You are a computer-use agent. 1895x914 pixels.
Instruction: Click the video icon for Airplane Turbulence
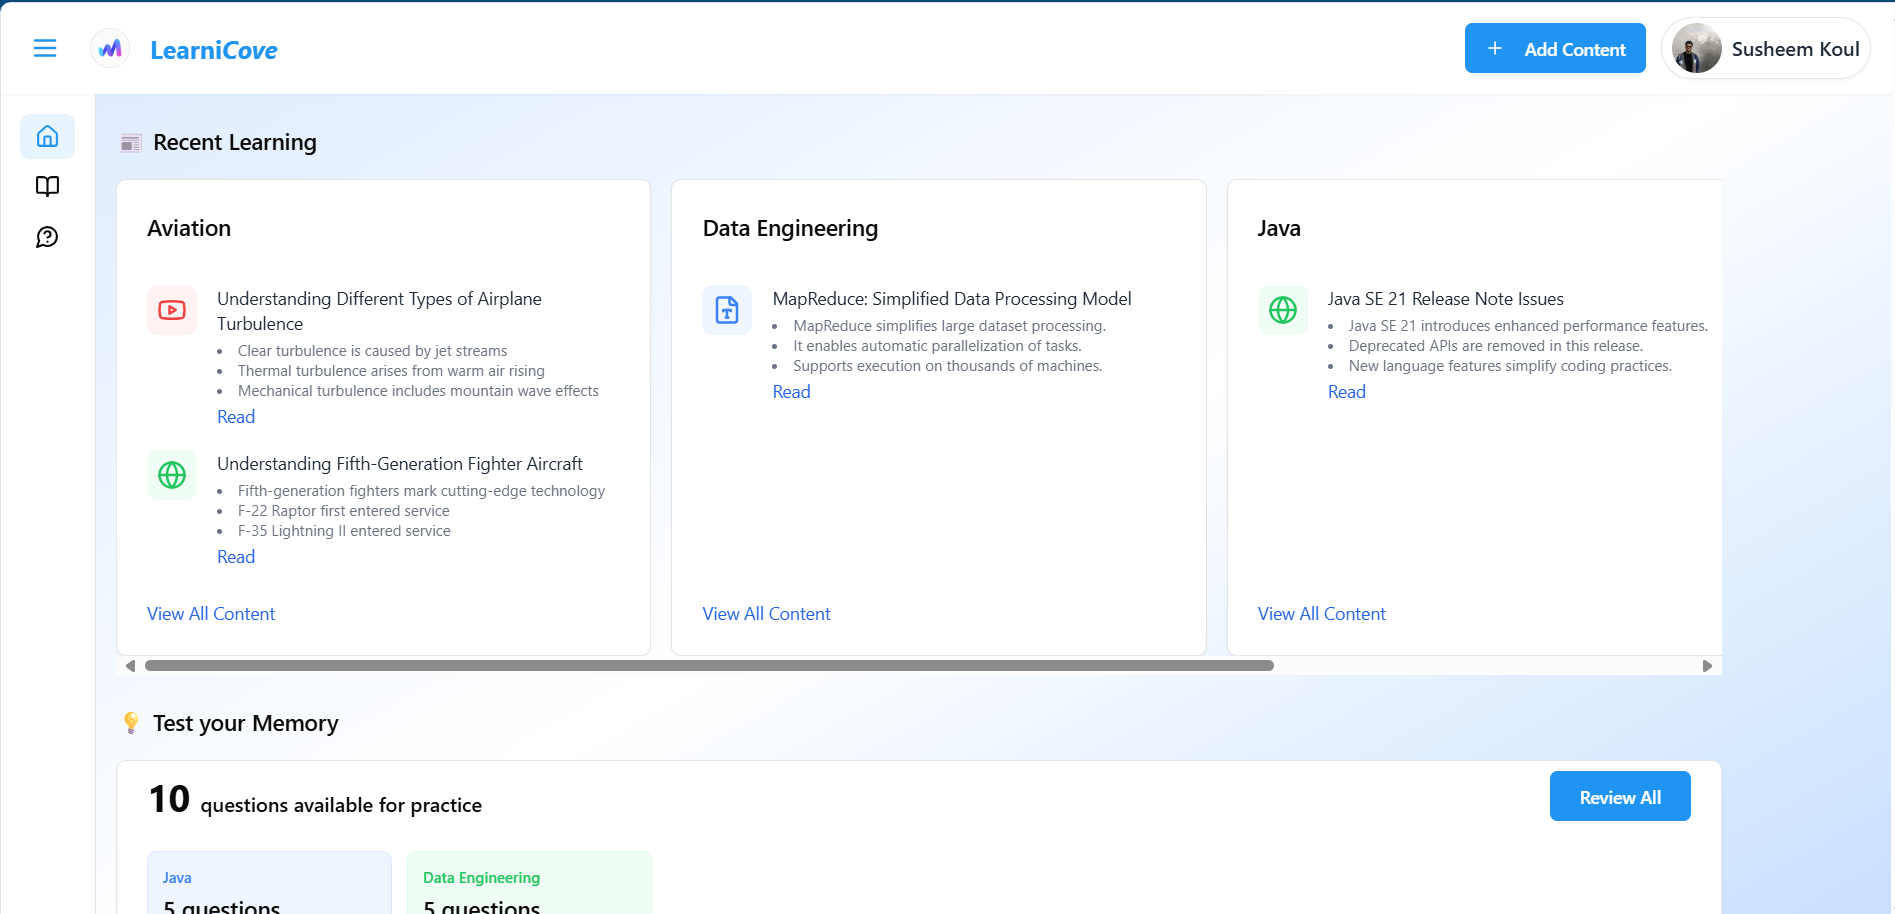(x=172, y=310)
